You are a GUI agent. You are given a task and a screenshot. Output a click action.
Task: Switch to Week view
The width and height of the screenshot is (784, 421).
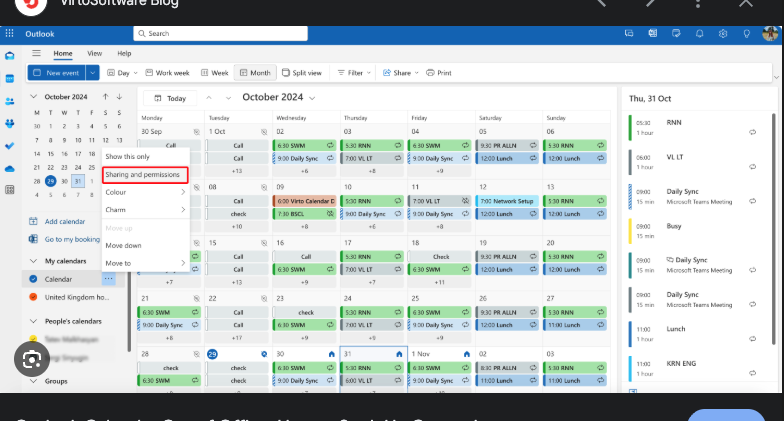[x=214, y=72]
